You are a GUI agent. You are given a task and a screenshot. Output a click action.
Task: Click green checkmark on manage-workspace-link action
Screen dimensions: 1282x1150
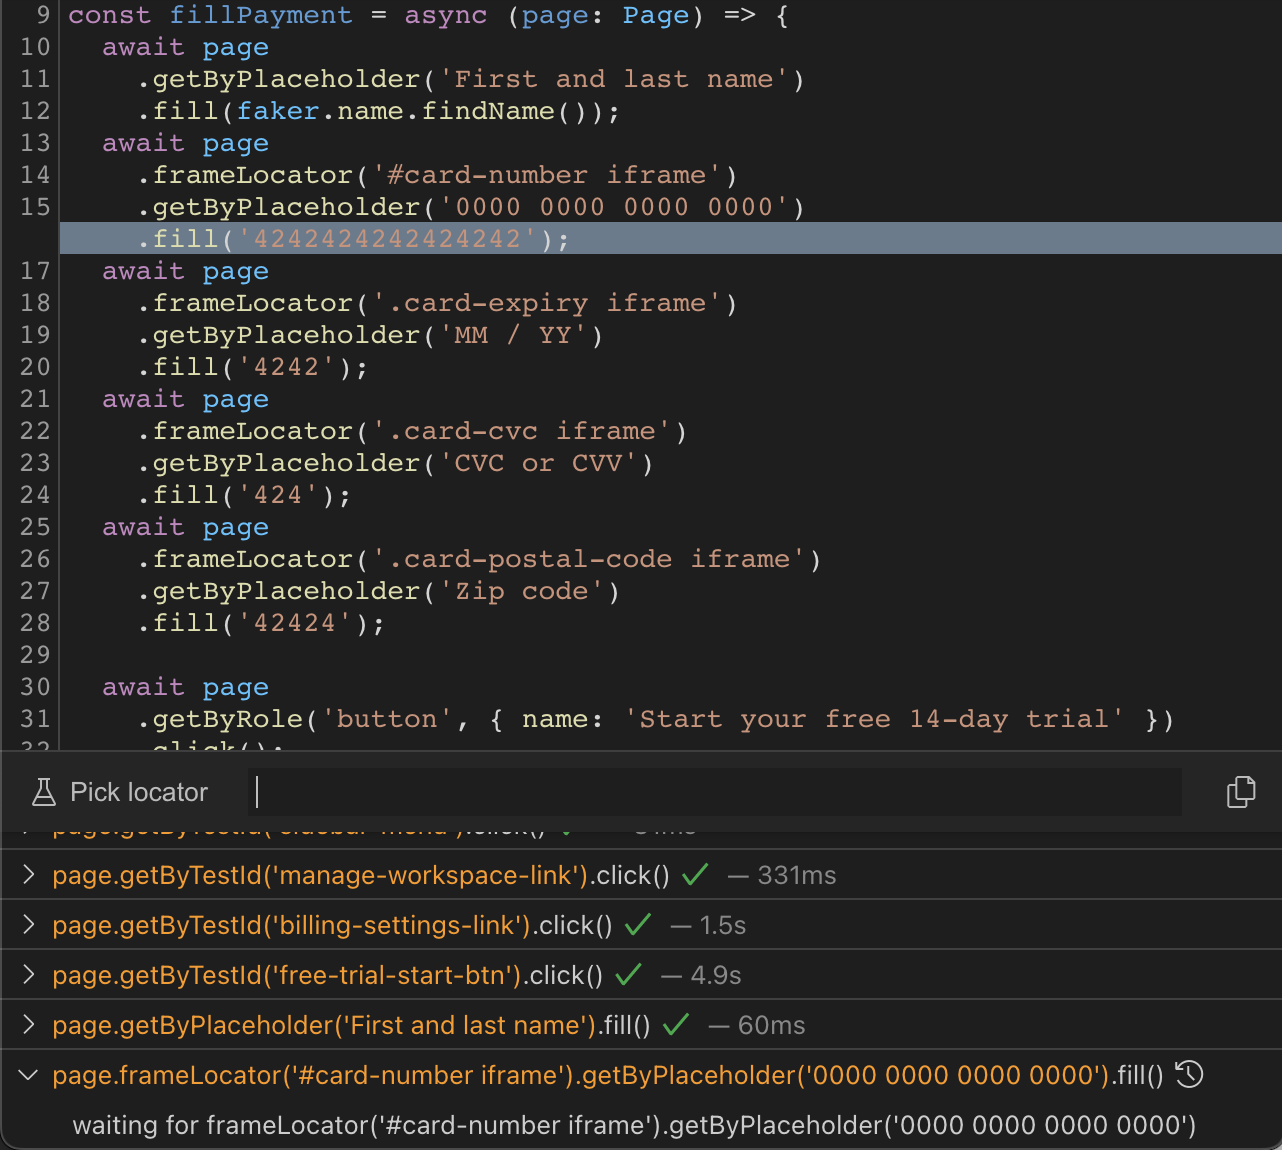pos(694,874)
